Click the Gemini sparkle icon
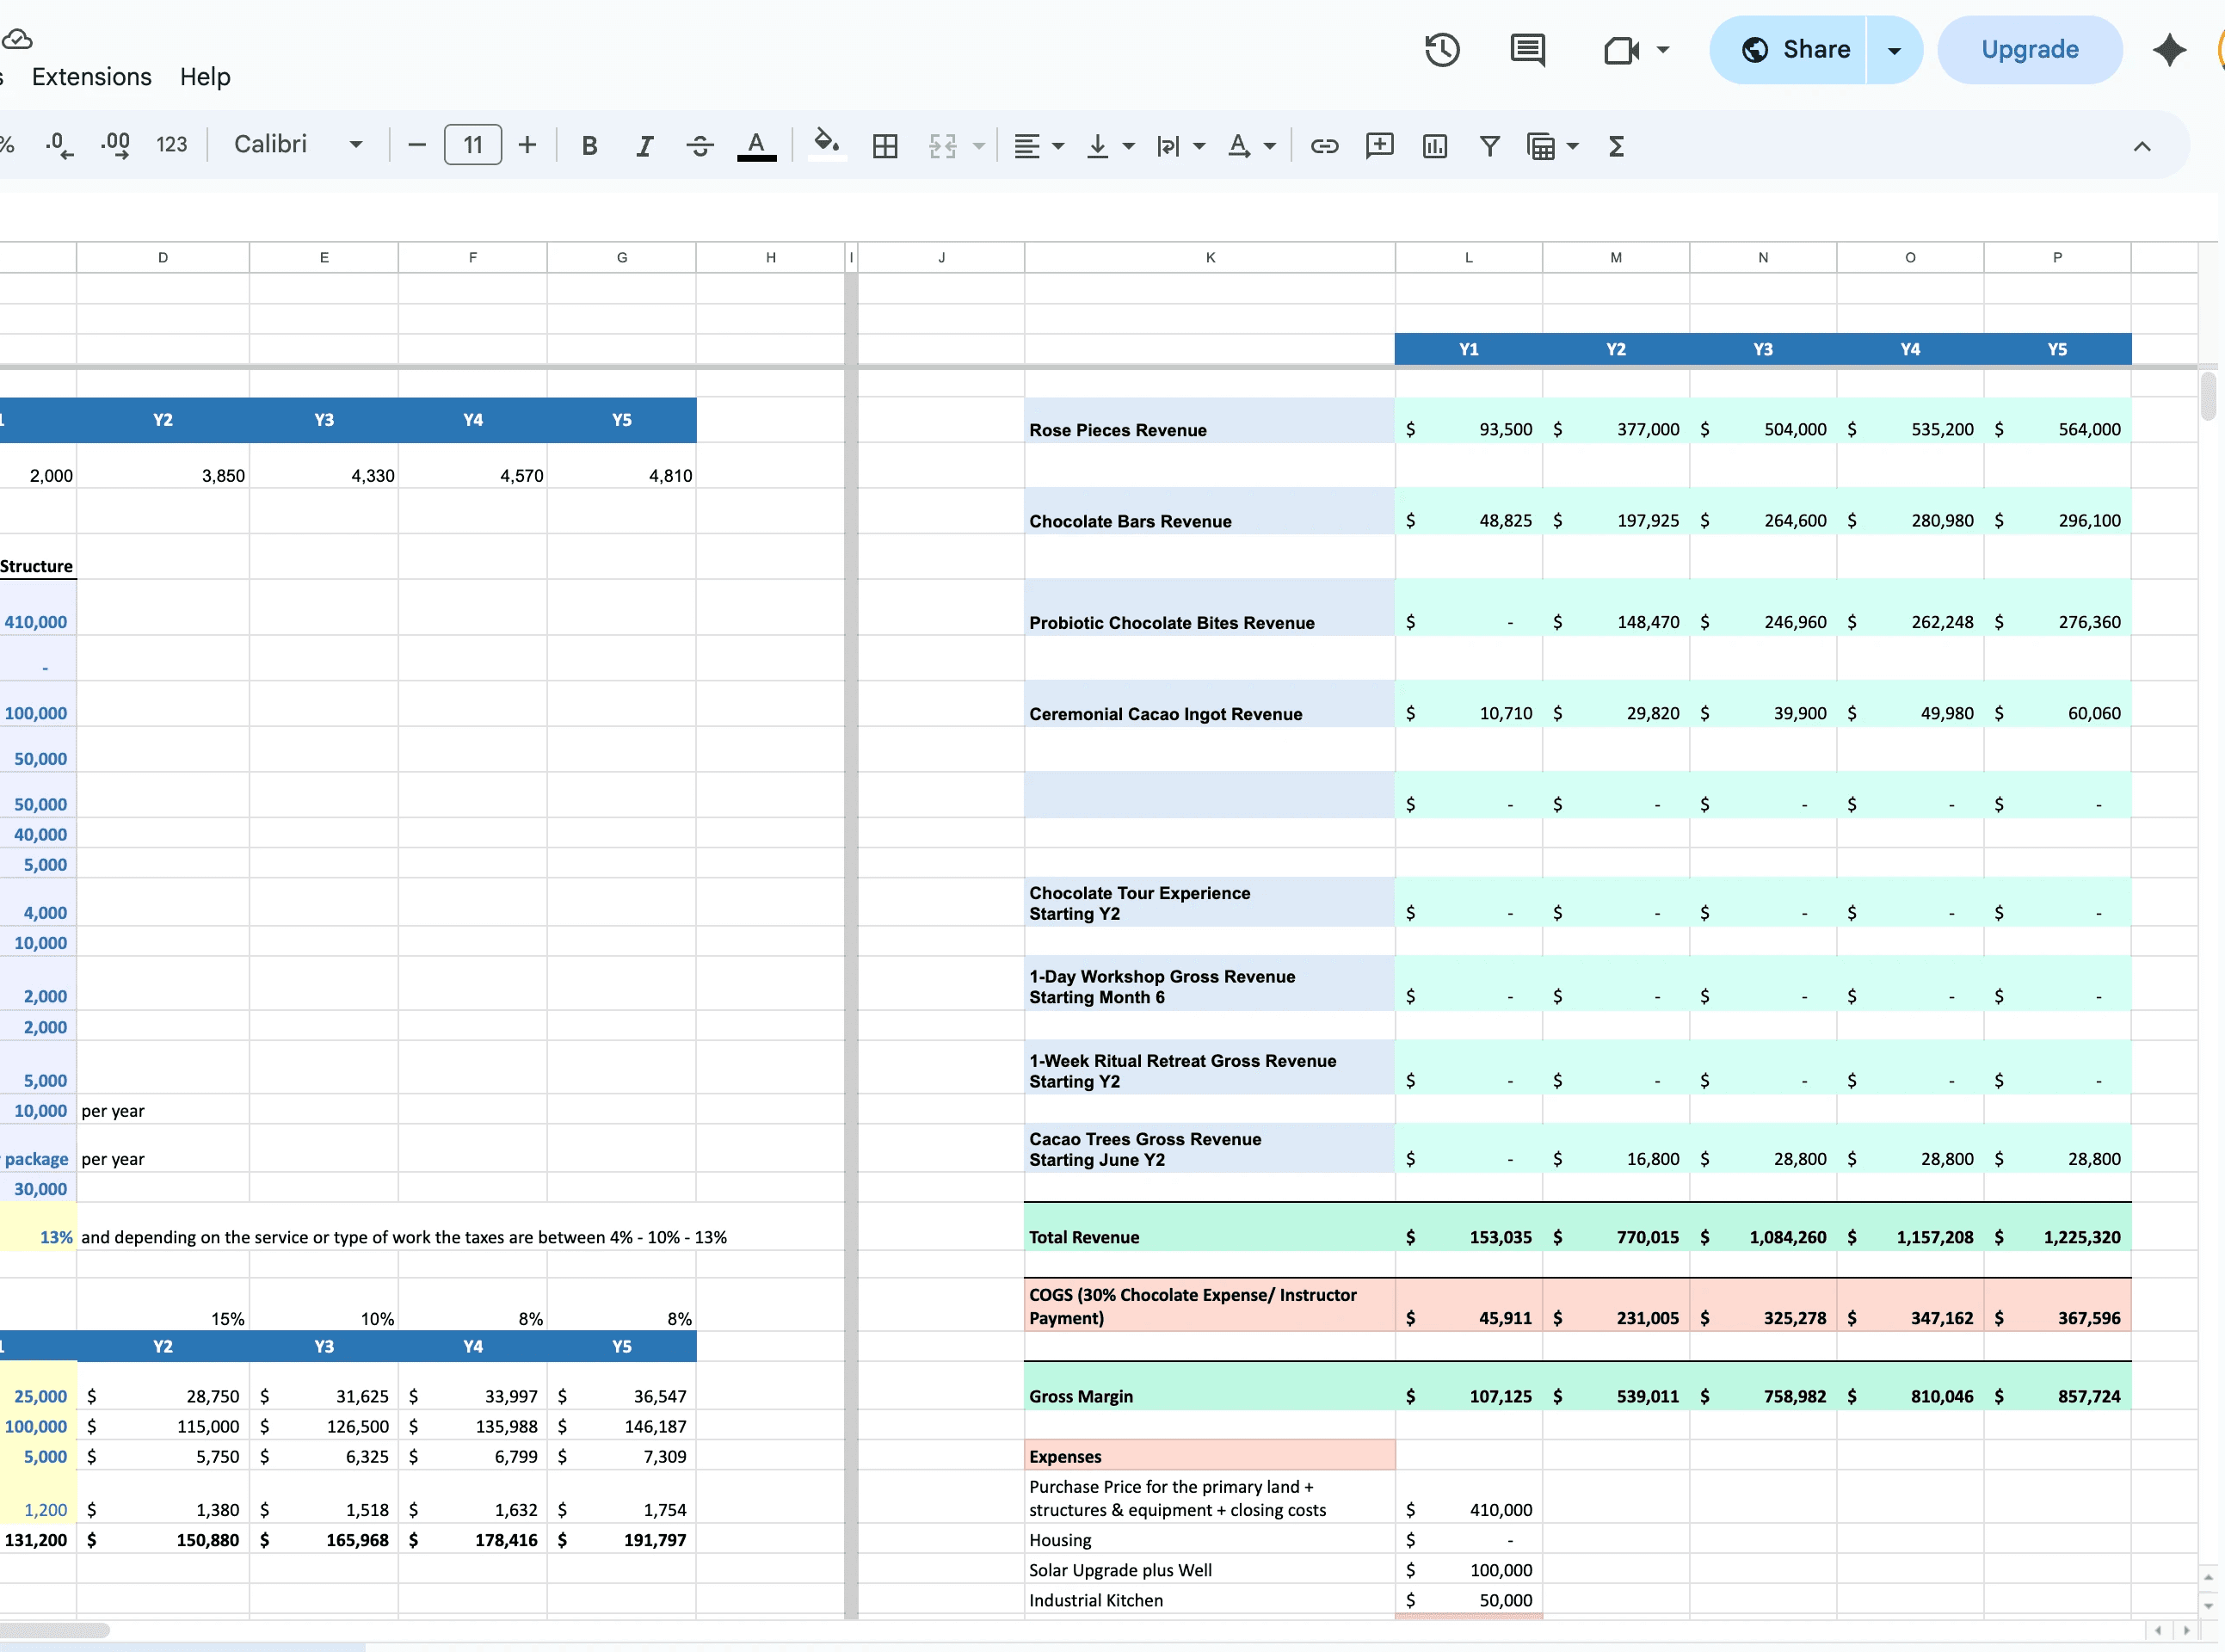 pos(2169,50)
